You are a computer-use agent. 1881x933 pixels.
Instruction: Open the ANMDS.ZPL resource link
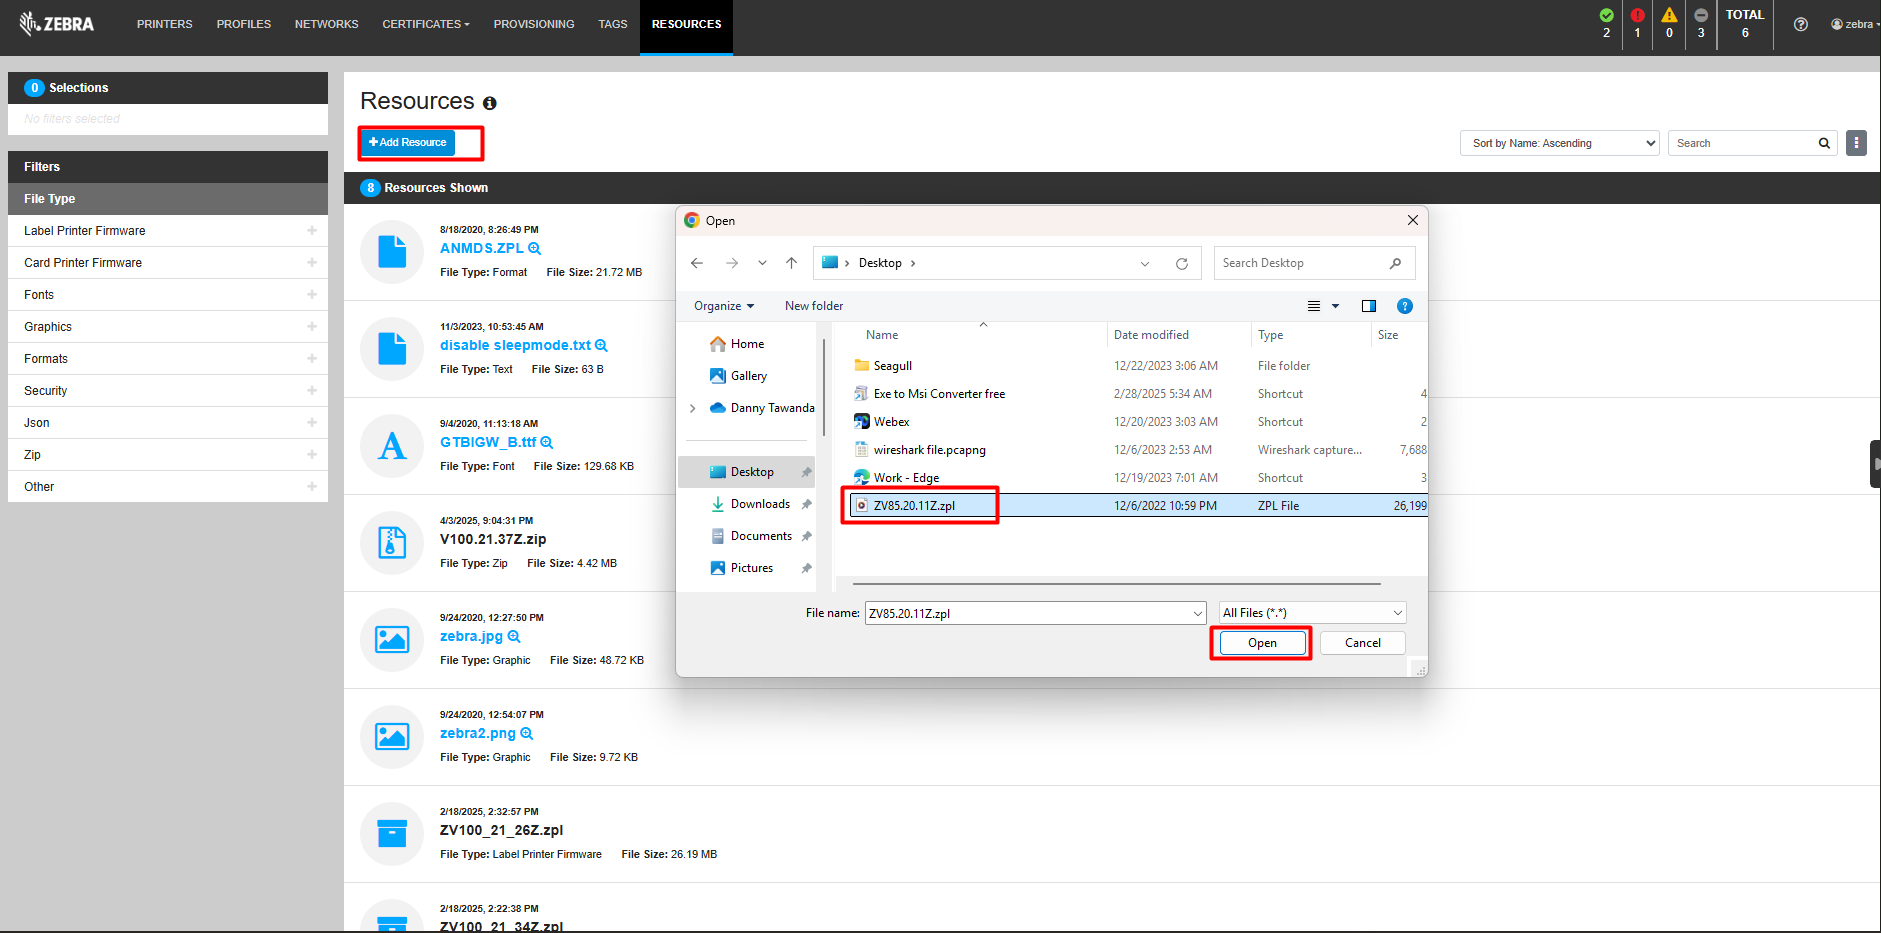click(482, 248)
